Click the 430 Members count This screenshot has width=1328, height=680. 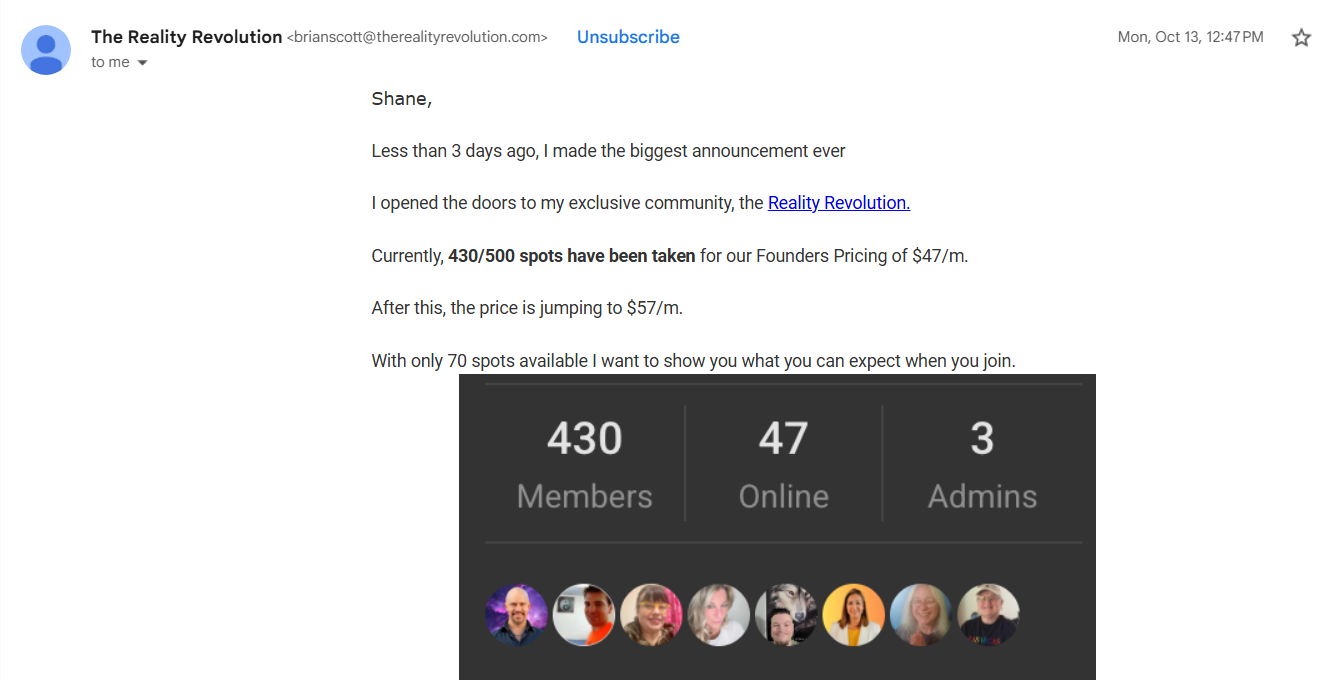click(x=584, y=464)
